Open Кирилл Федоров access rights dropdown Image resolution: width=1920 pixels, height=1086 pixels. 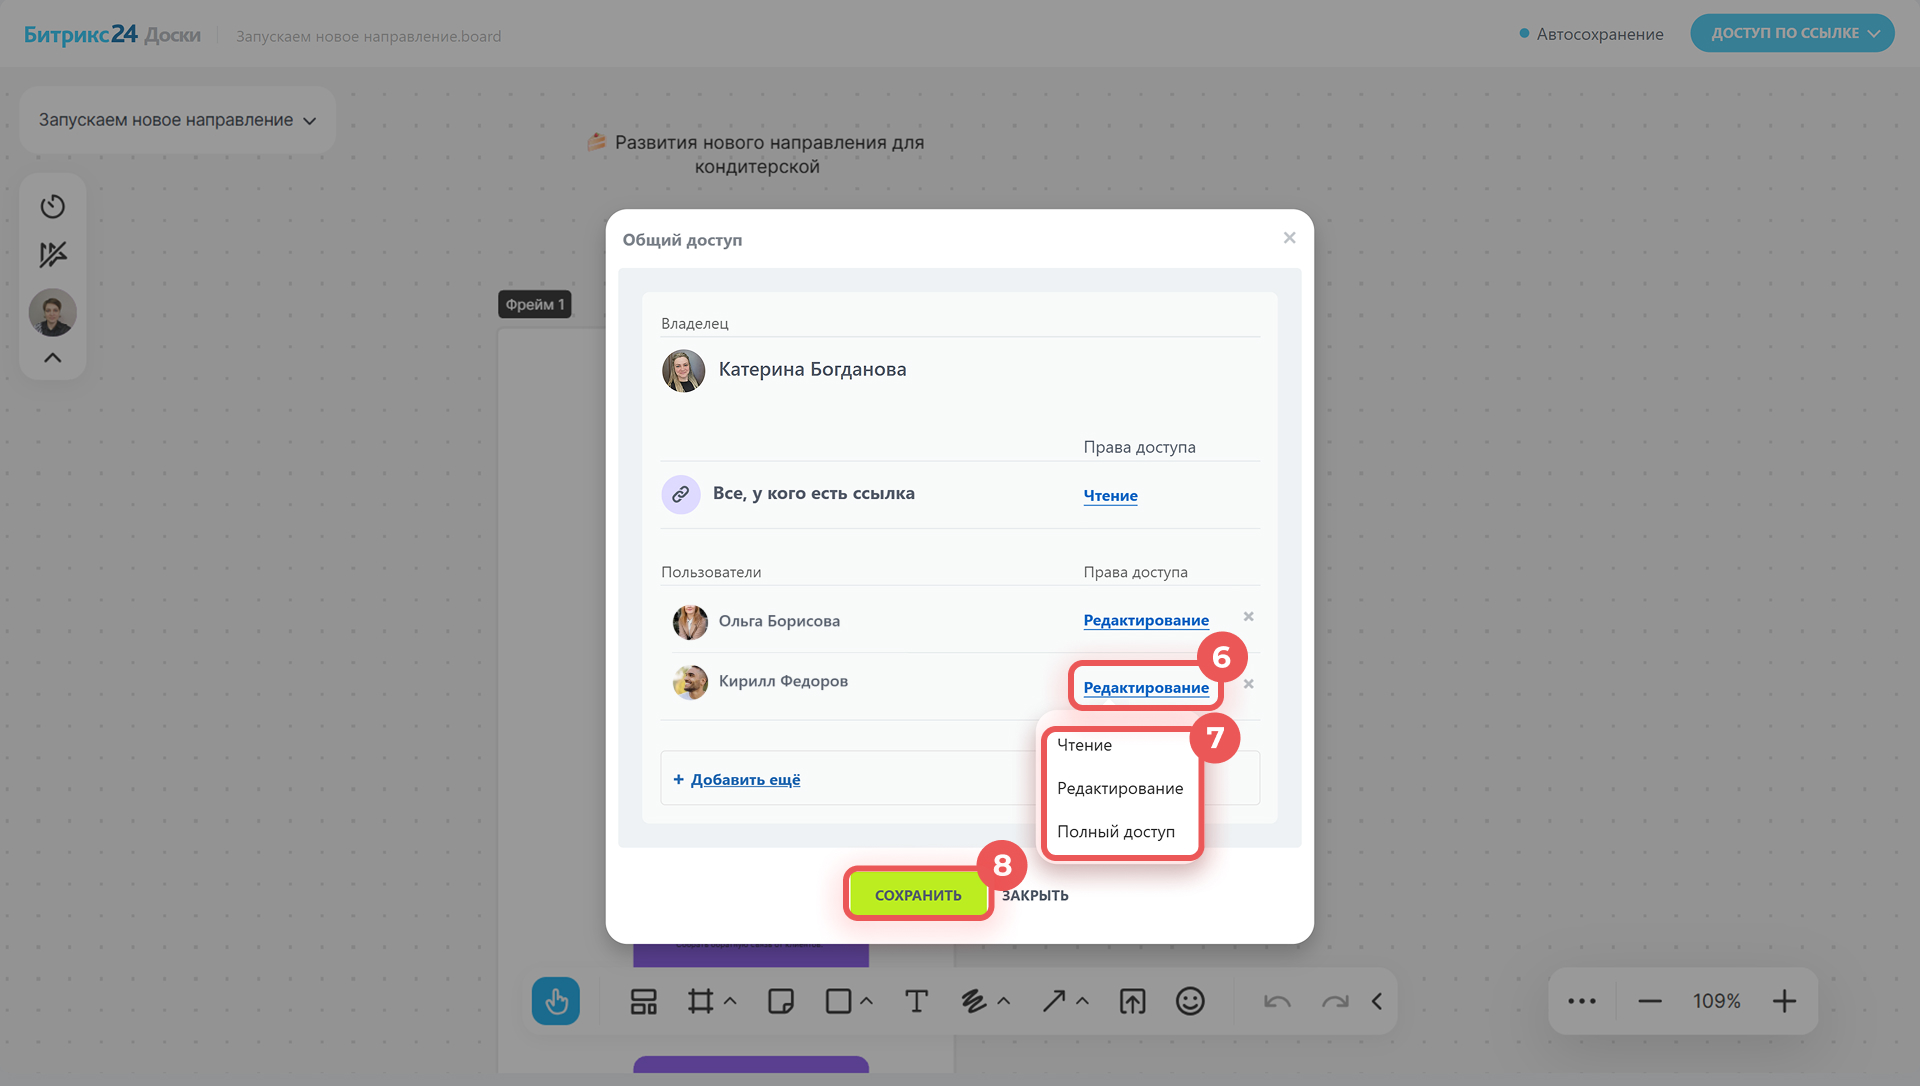click(1146, 688)
